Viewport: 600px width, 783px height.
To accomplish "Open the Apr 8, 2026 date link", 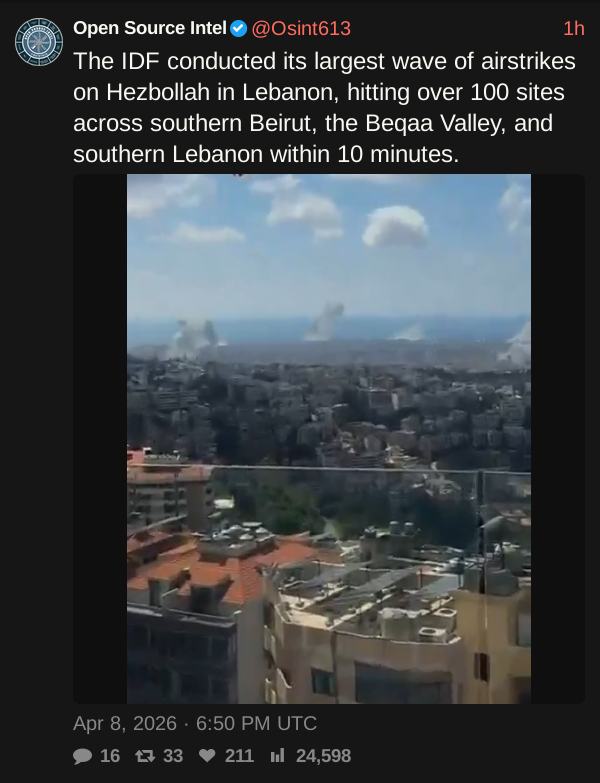I will click(x=125, y=724).
